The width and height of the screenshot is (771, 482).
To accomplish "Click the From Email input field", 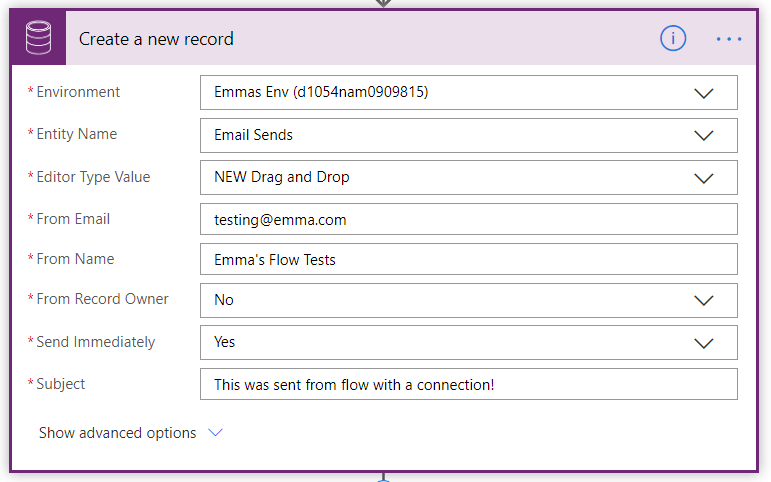I will tap(468, 219).
